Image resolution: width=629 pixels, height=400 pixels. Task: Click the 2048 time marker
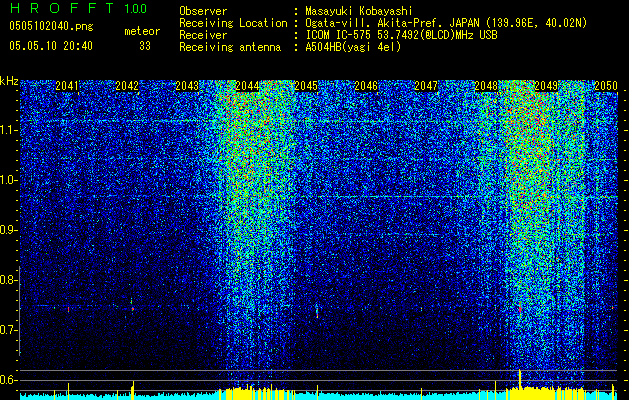coord(486,86)
